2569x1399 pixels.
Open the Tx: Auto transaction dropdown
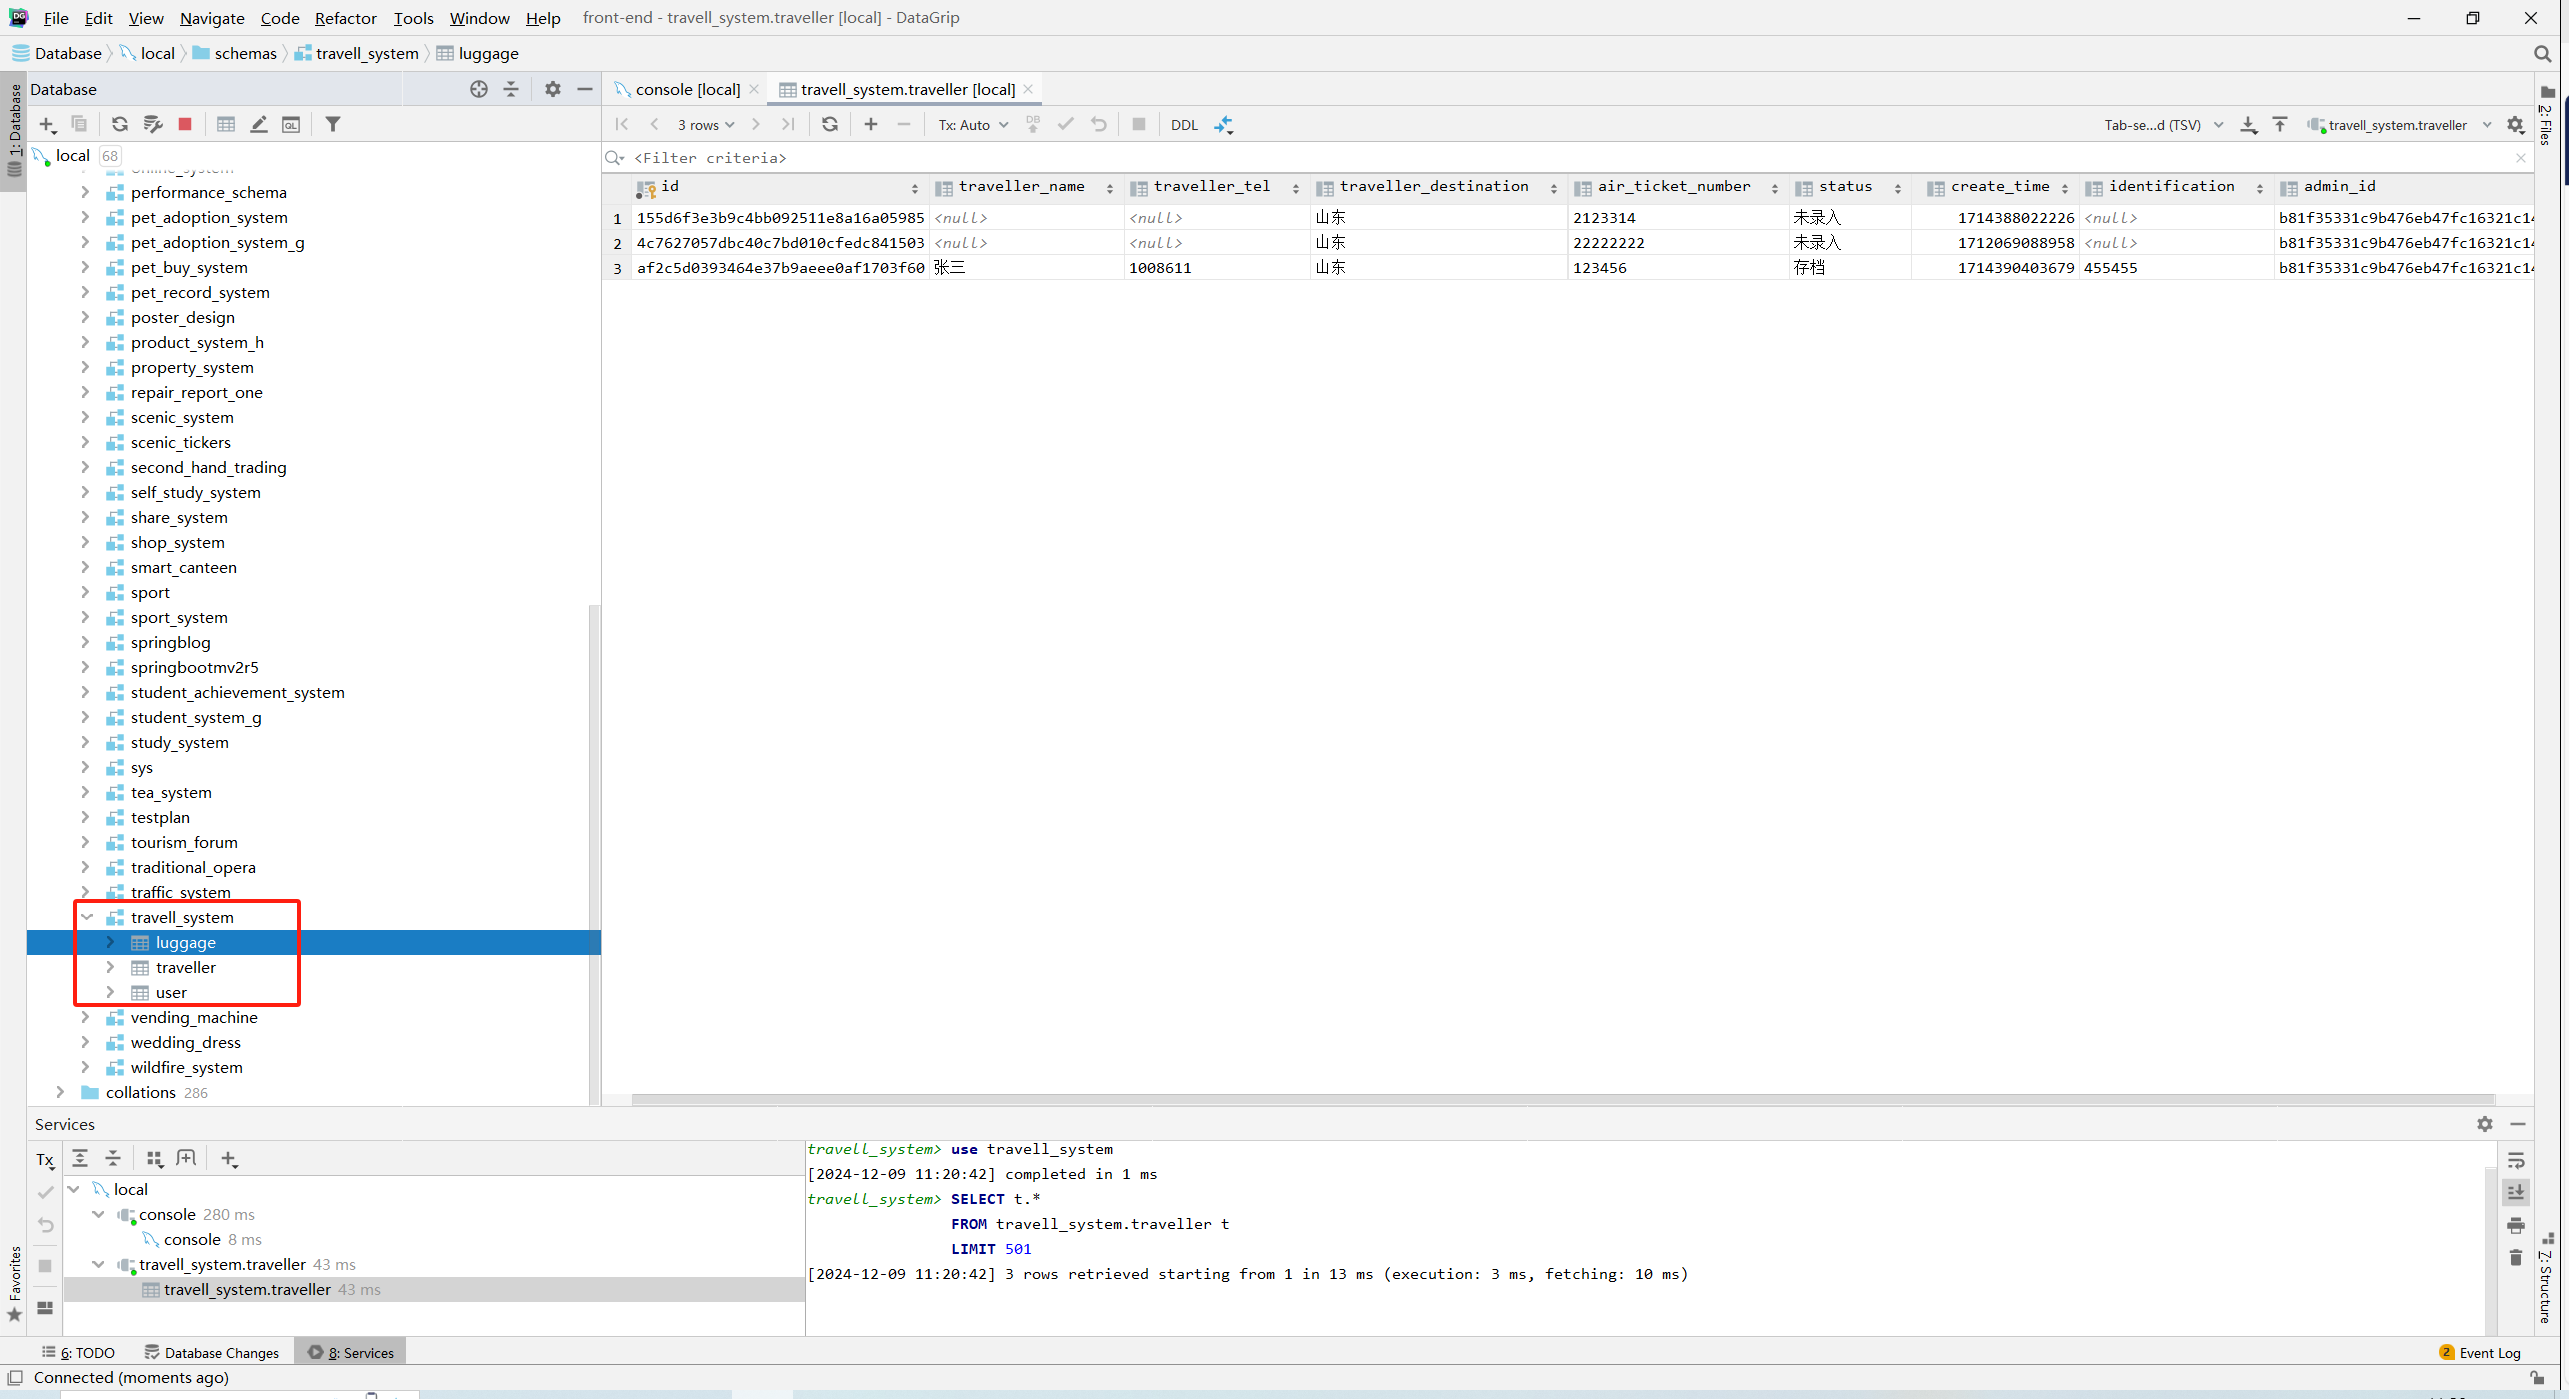click(972, 125)
